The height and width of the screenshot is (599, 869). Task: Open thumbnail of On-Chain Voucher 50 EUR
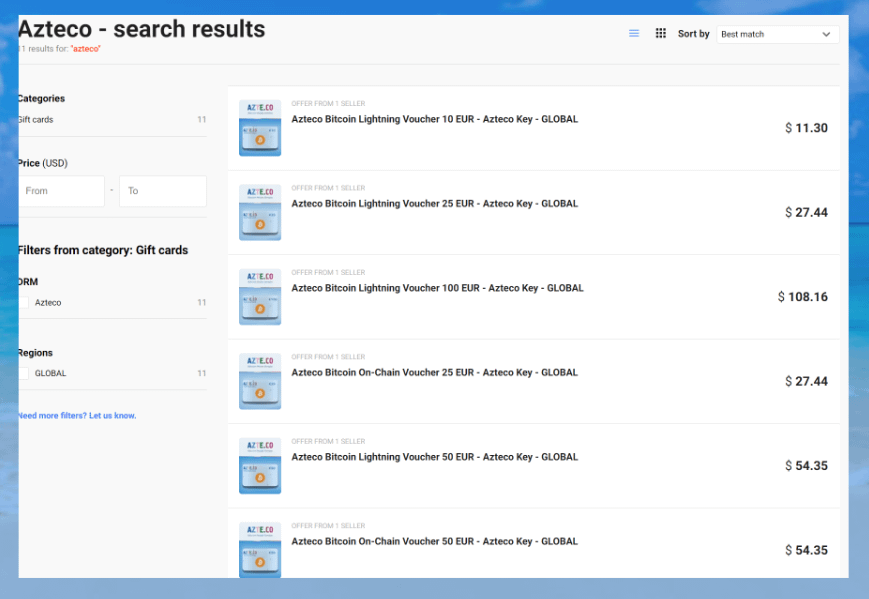(260, 548)
